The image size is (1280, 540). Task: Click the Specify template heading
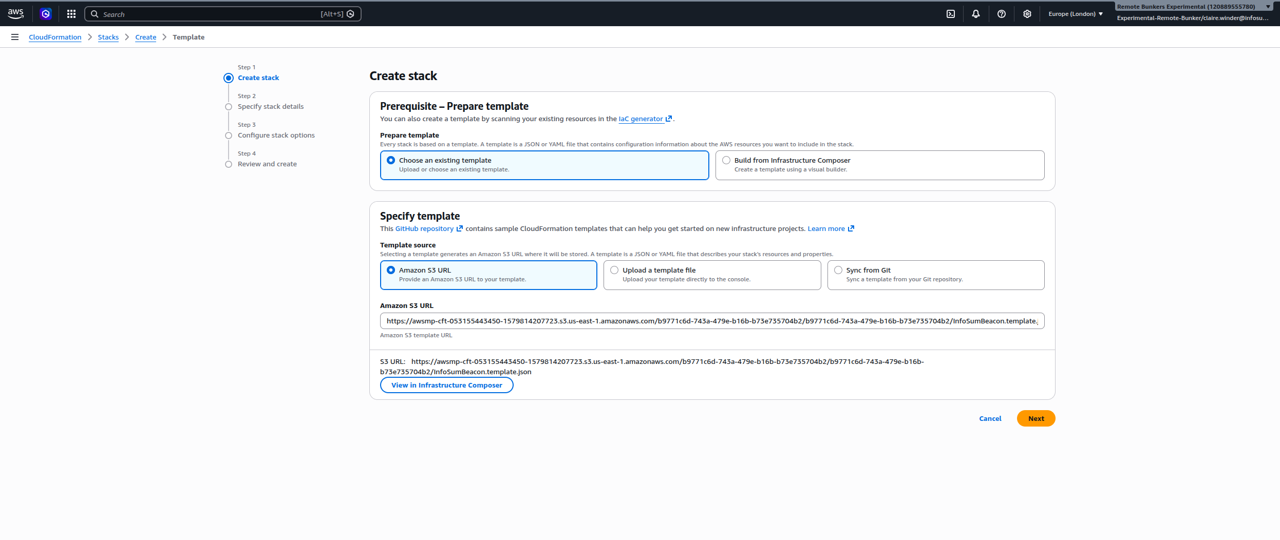tap(420, 216)
